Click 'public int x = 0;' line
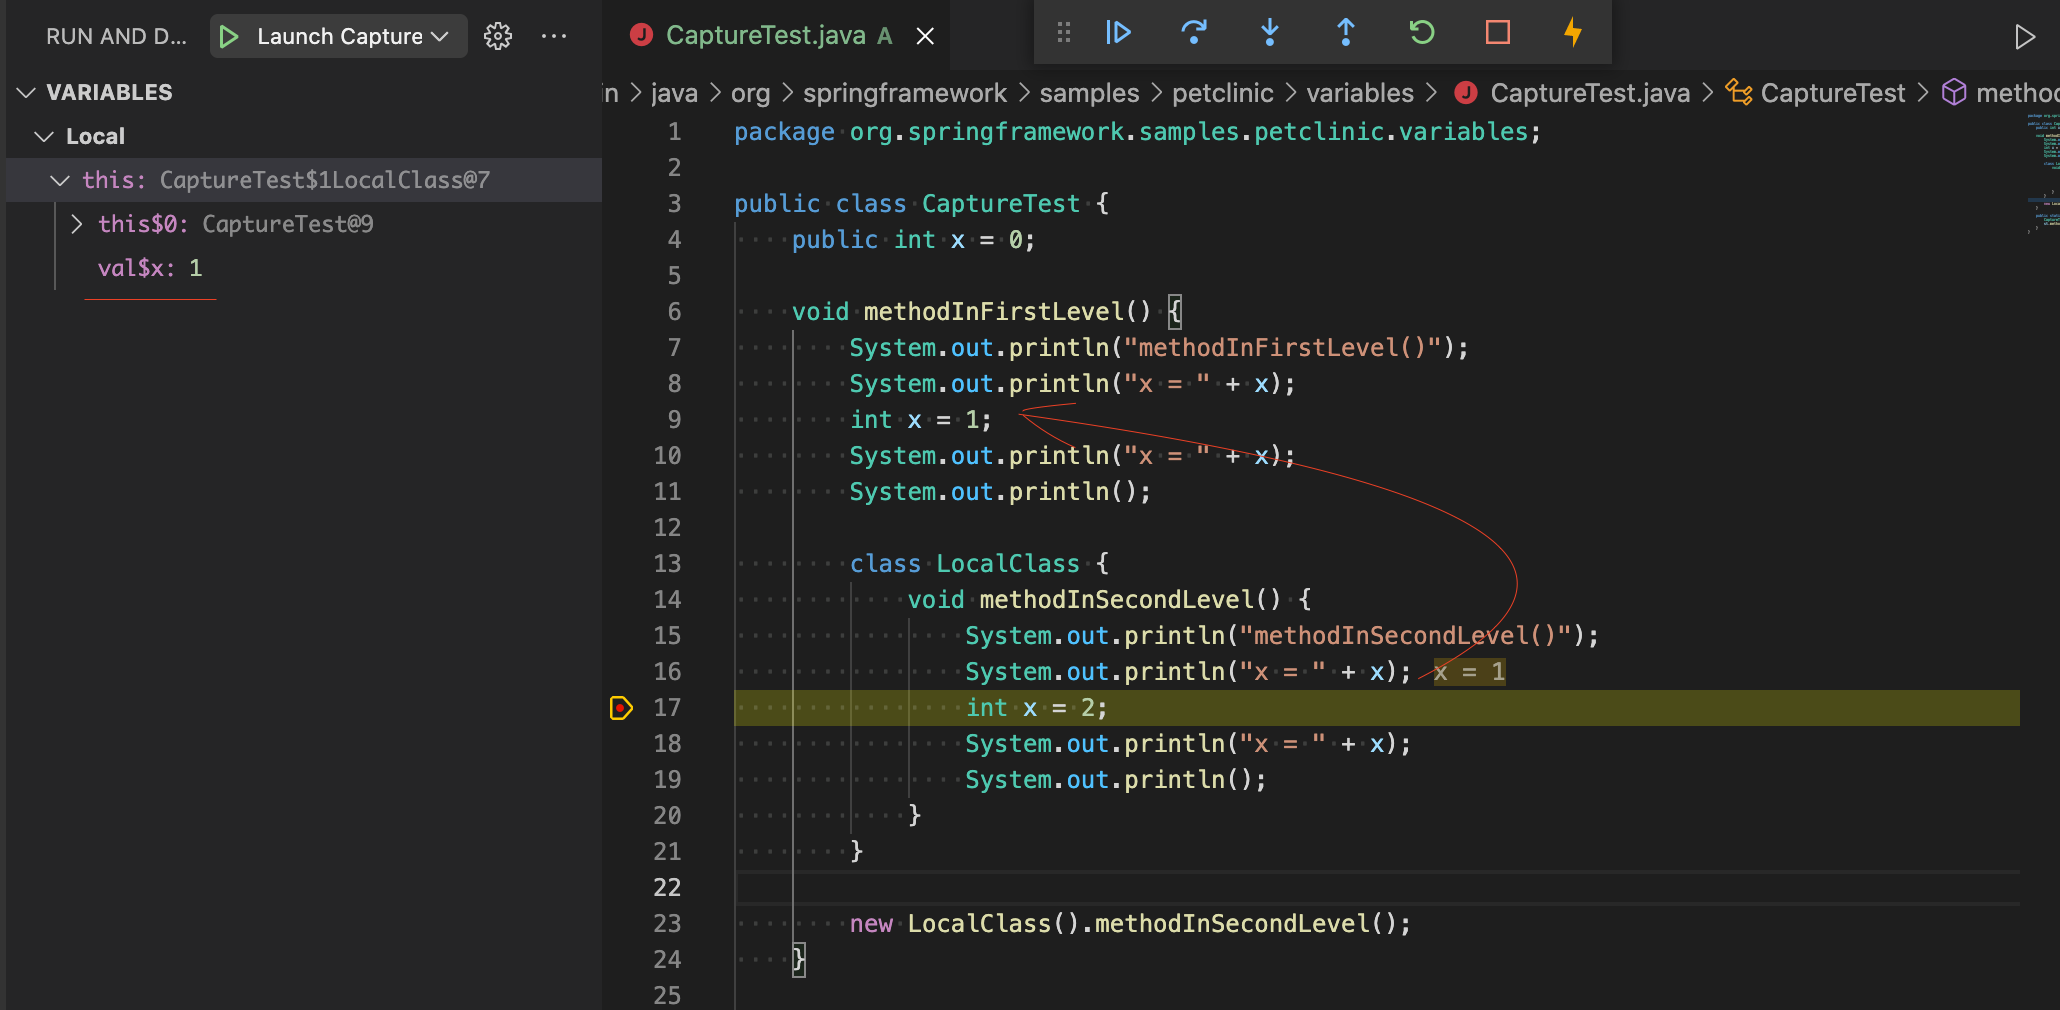2060x1010 pixels. pos(913,240)
